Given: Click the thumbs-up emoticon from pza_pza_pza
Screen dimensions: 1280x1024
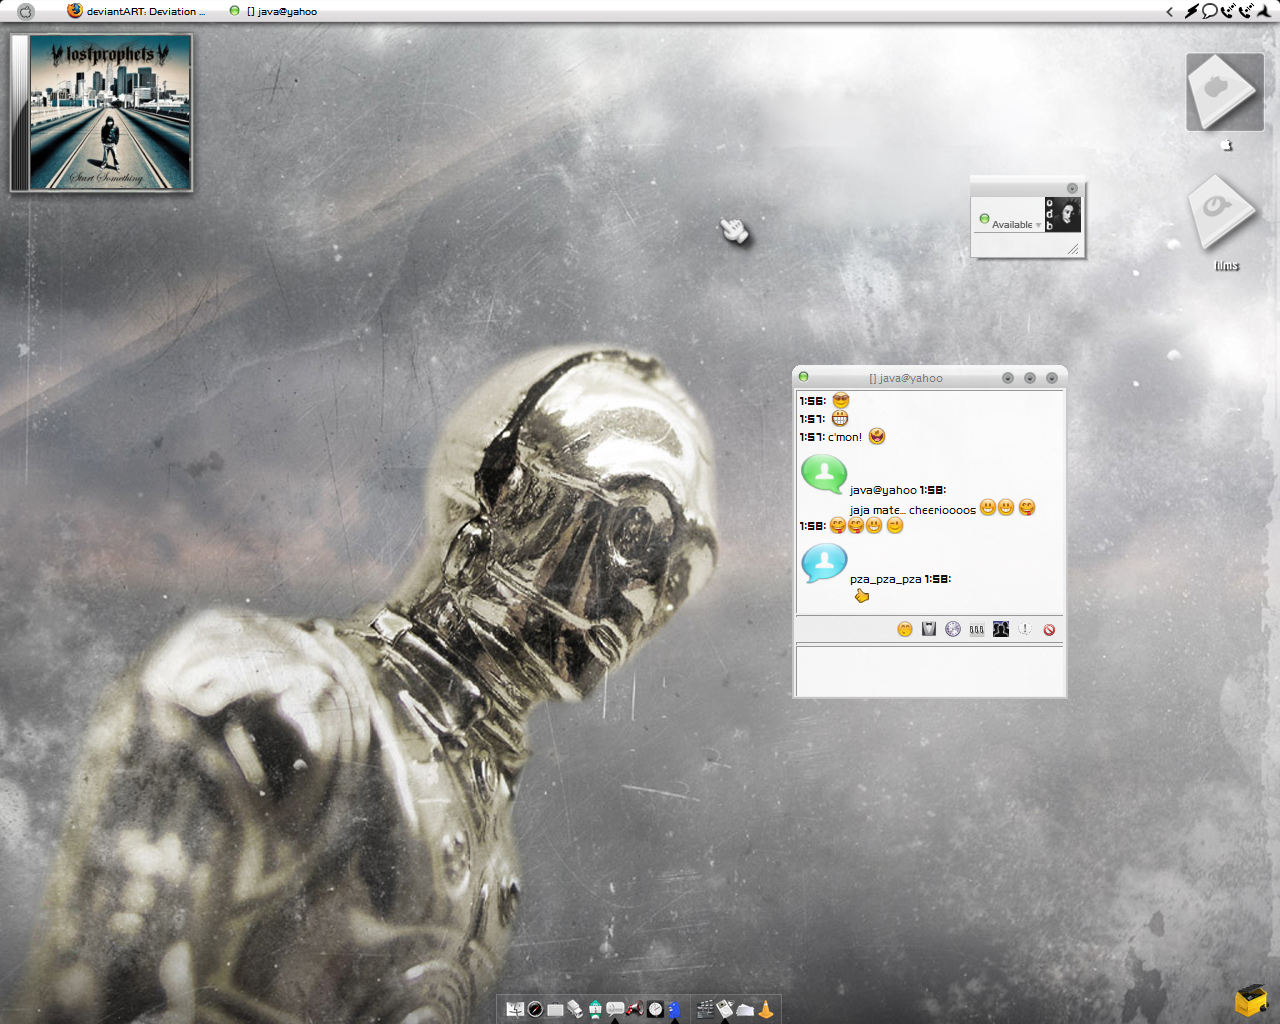Looking at the screenshot, I should click(862, 596).
